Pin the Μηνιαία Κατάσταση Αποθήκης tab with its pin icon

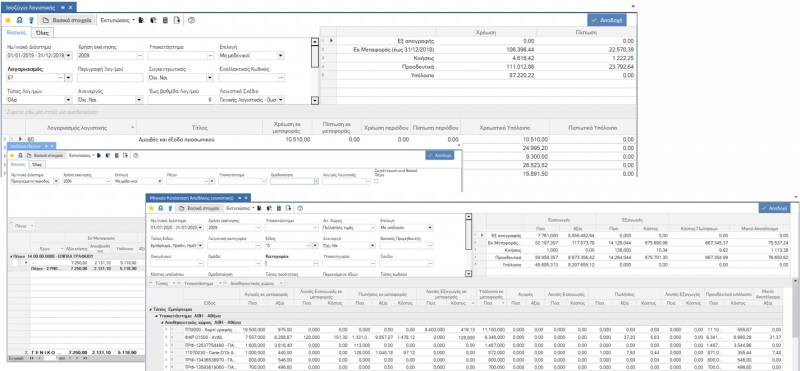(239, 197)
